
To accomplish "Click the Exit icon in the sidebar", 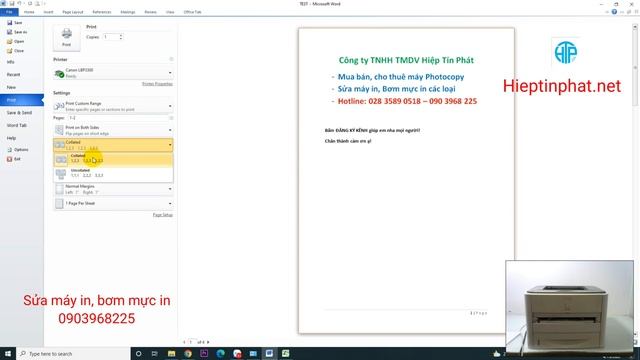I will (x=9, y=159).
